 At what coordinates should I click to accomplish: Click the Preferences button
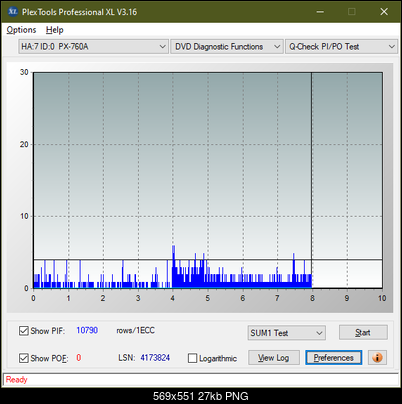[x=334, y=358]
